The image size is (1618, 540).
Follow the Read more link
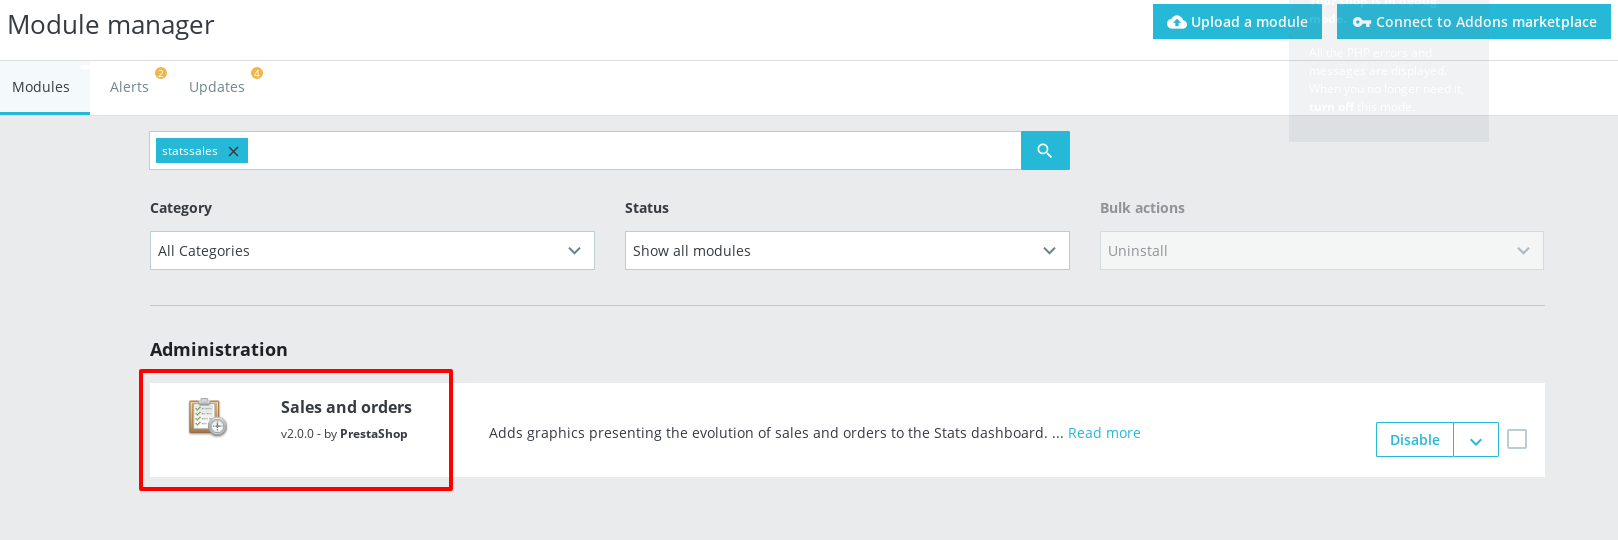(x=1104, y=433)
